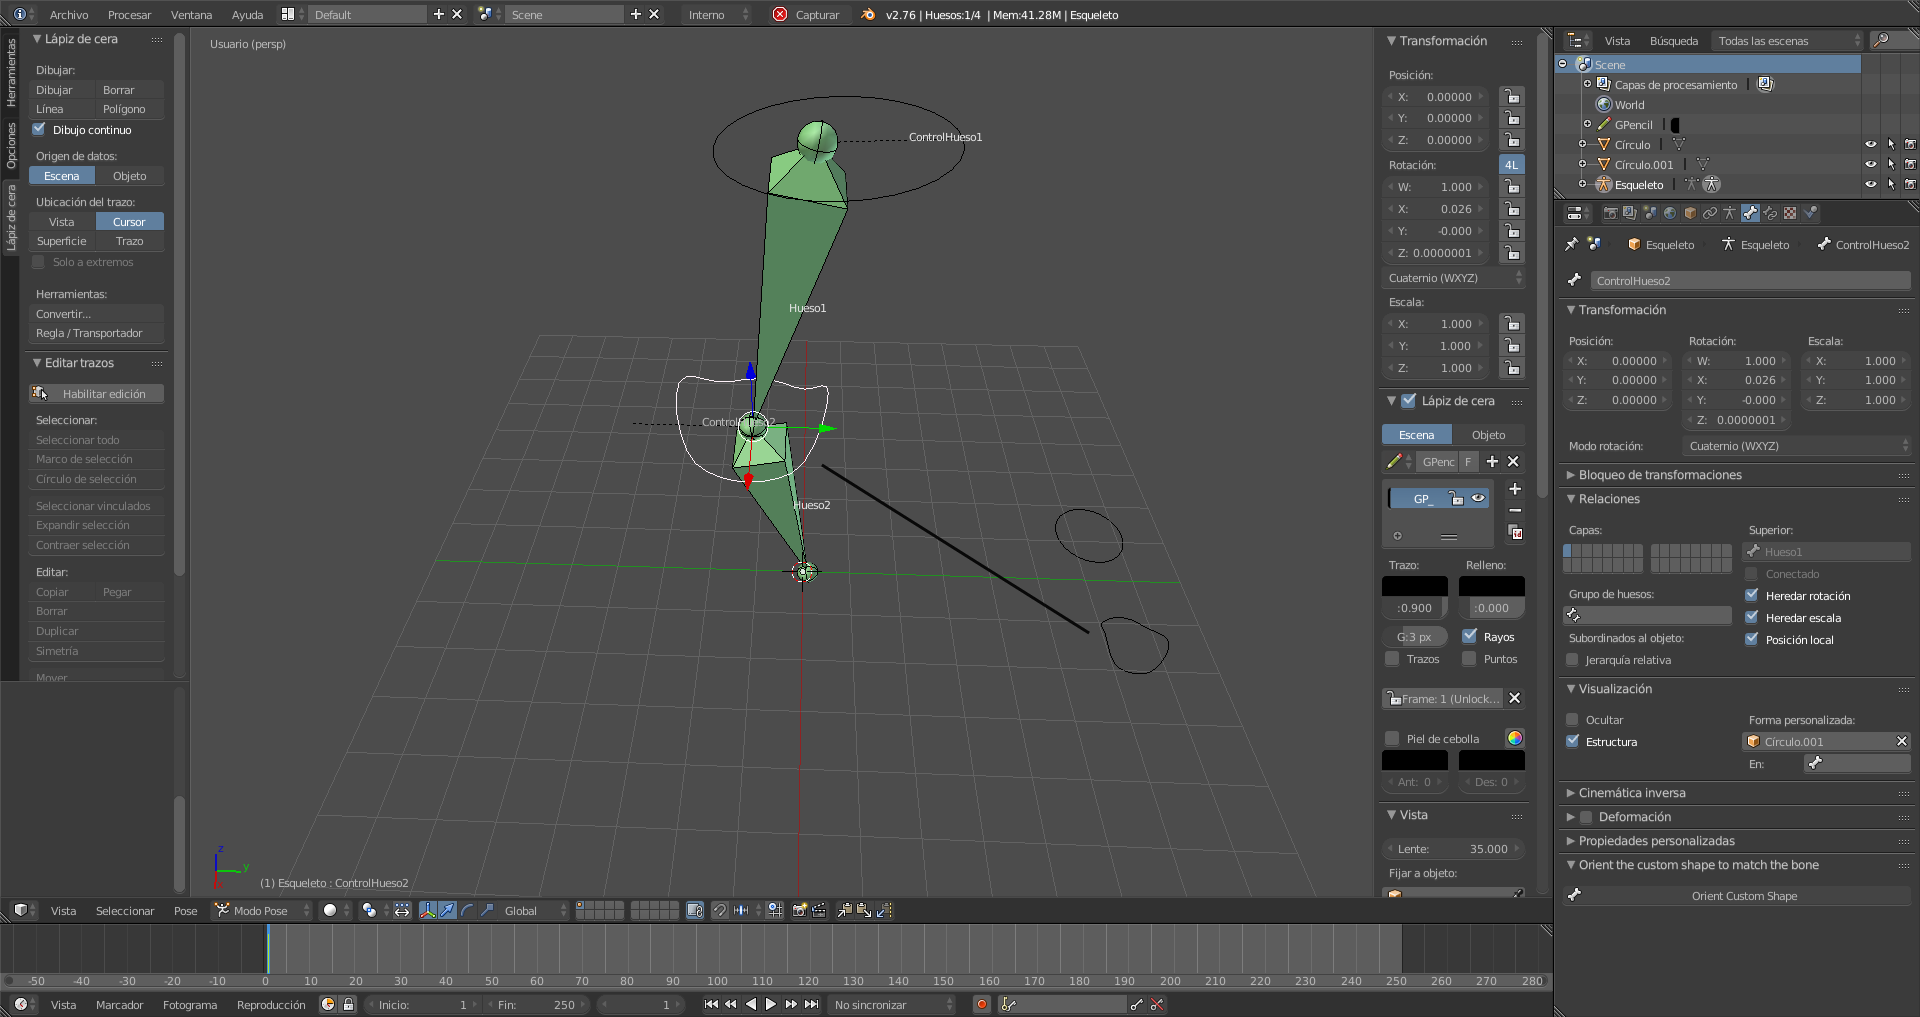Viewport: 1920px width, 1017px height.
Task: Toggle the pin icon in properties breadcrumb
Action: 1572,244
